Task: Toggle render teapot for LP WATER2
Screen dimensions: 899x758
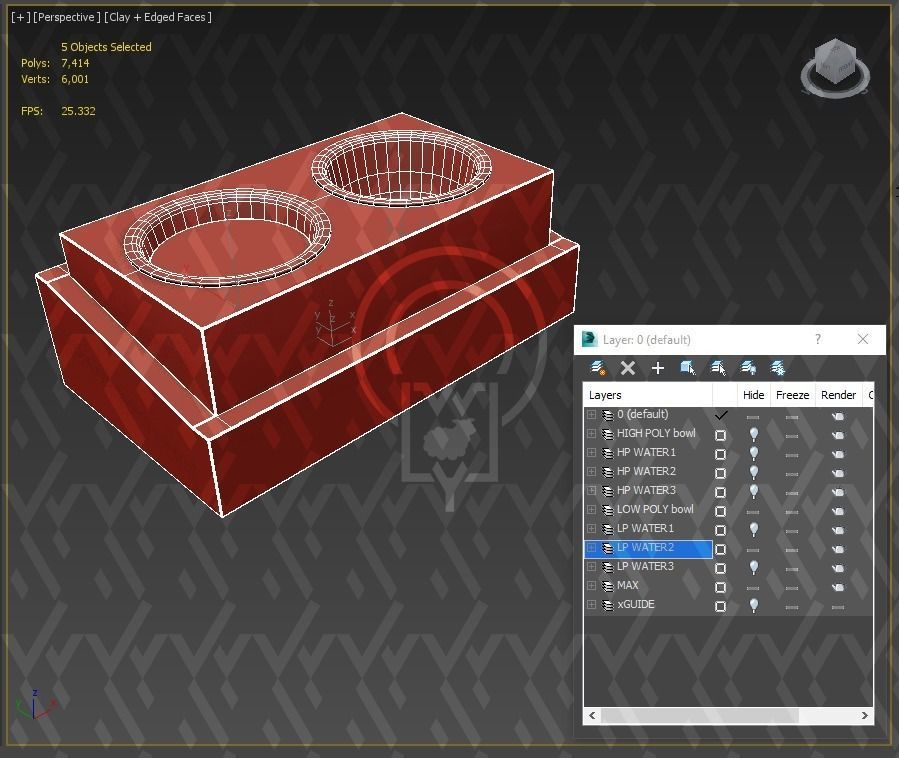Action: tap(838, 549)
